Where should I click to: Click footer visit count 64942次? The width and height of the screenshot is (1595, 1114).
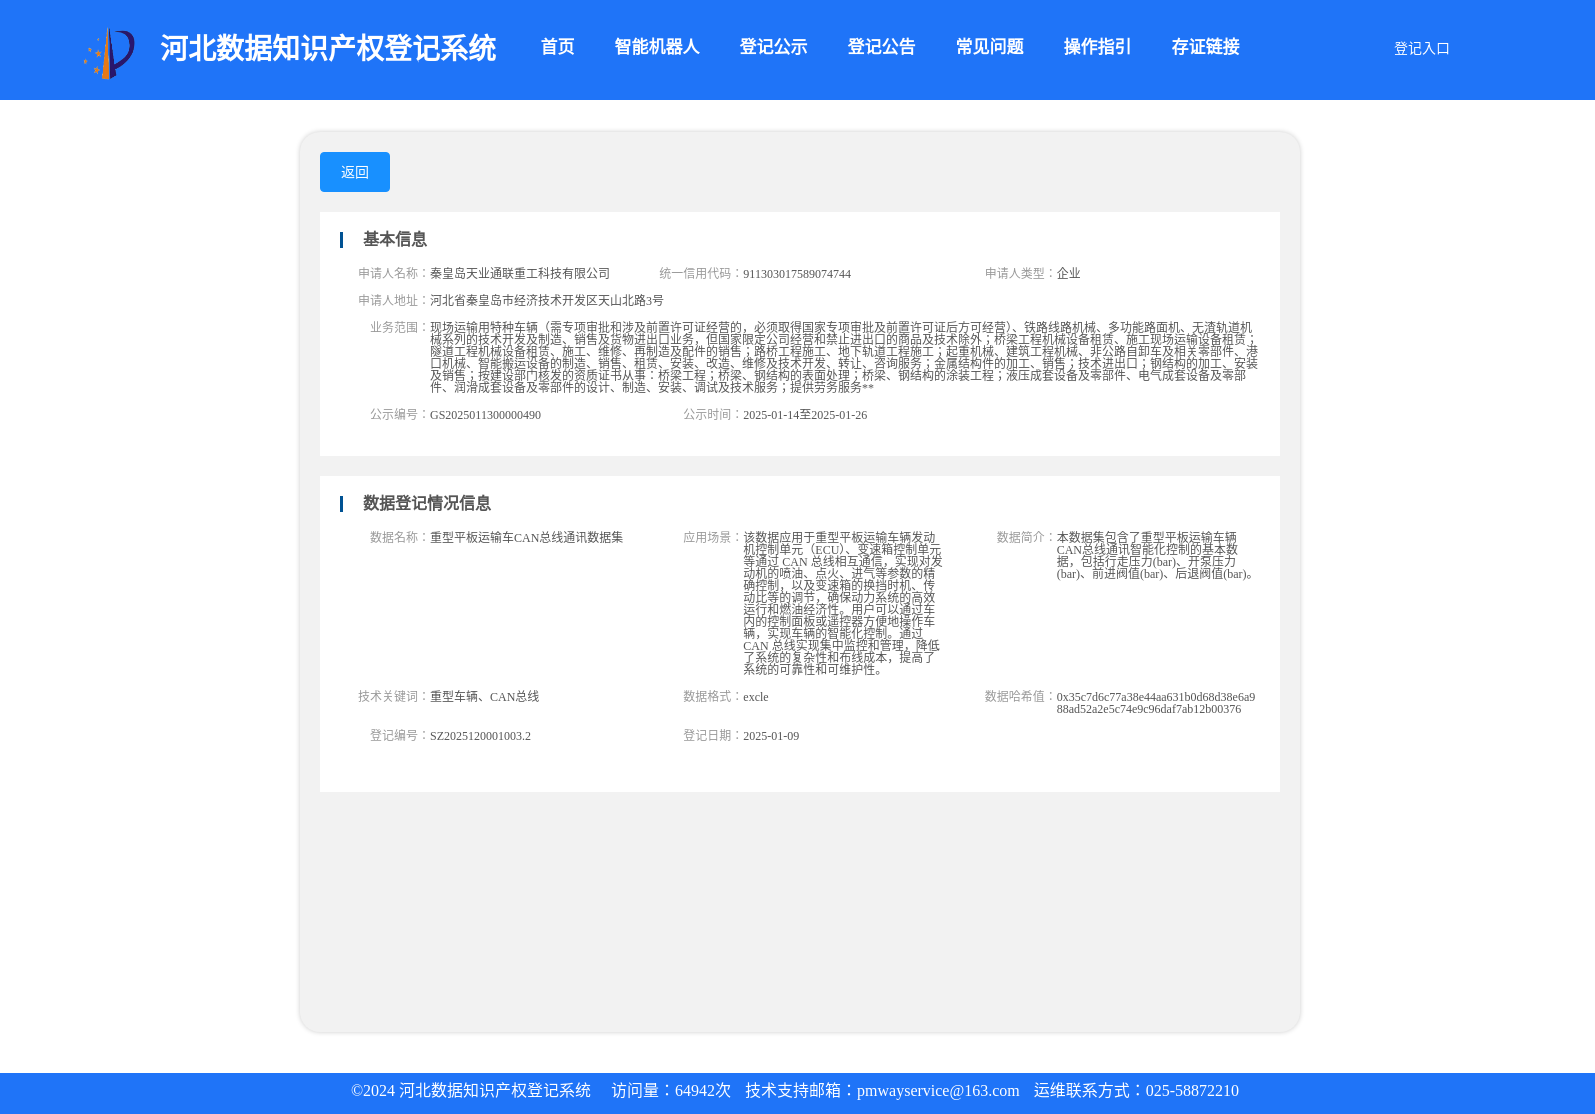pos(703,1091)
